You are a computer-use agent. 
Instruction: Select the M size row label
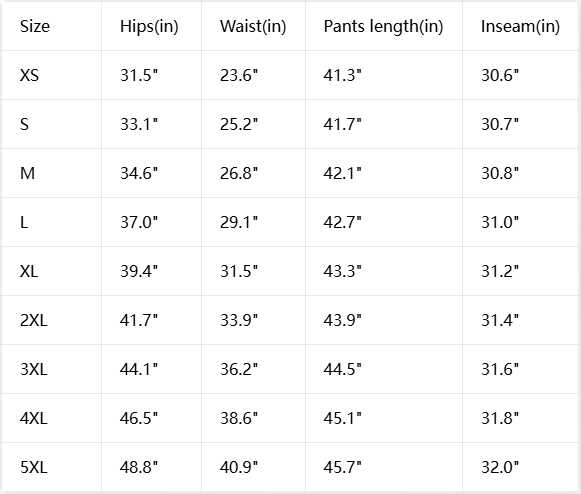(x=27, y=173)
